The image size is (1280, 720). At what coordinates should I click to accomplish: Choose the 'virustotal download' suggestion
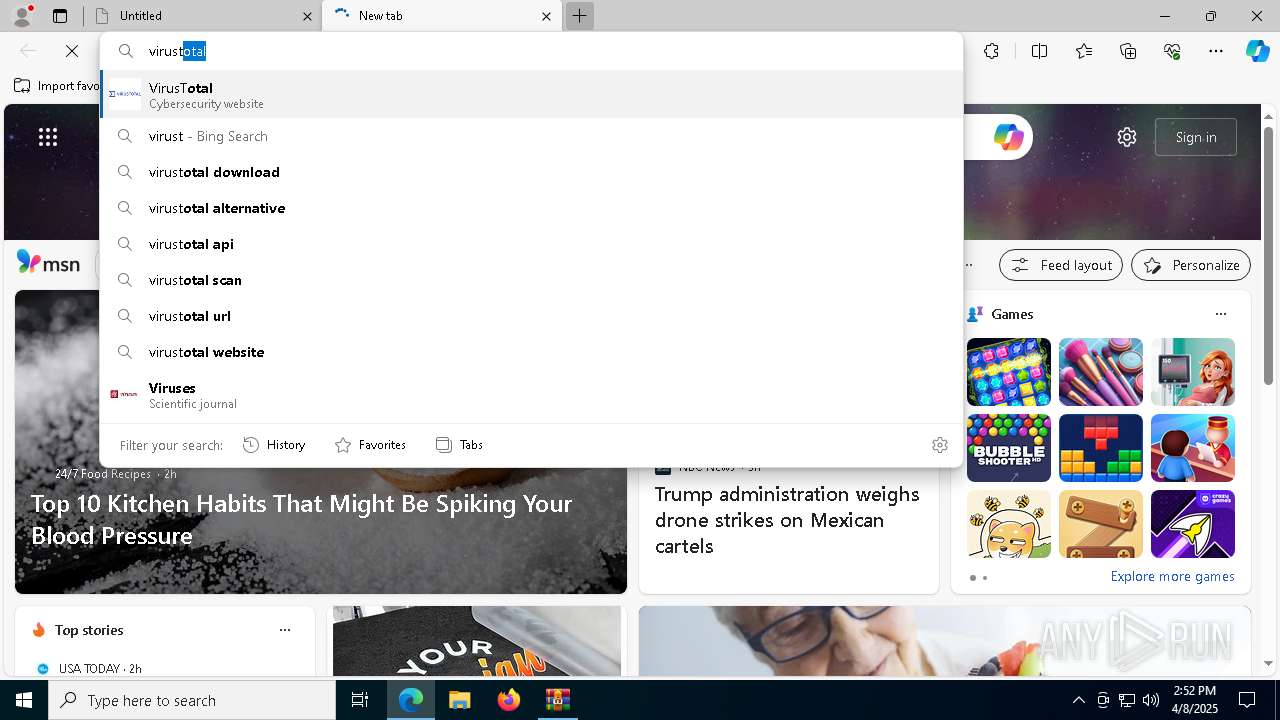click(531, 172)
